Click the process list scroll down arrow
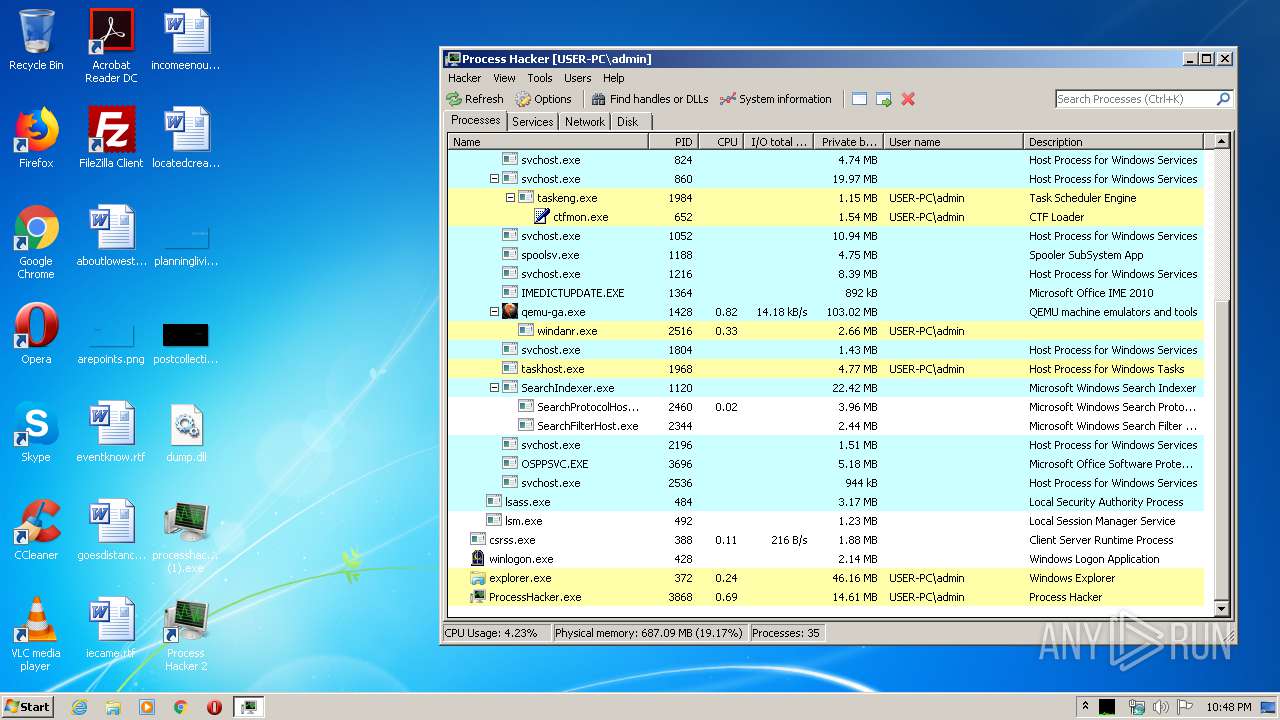 click(1220, 608)
